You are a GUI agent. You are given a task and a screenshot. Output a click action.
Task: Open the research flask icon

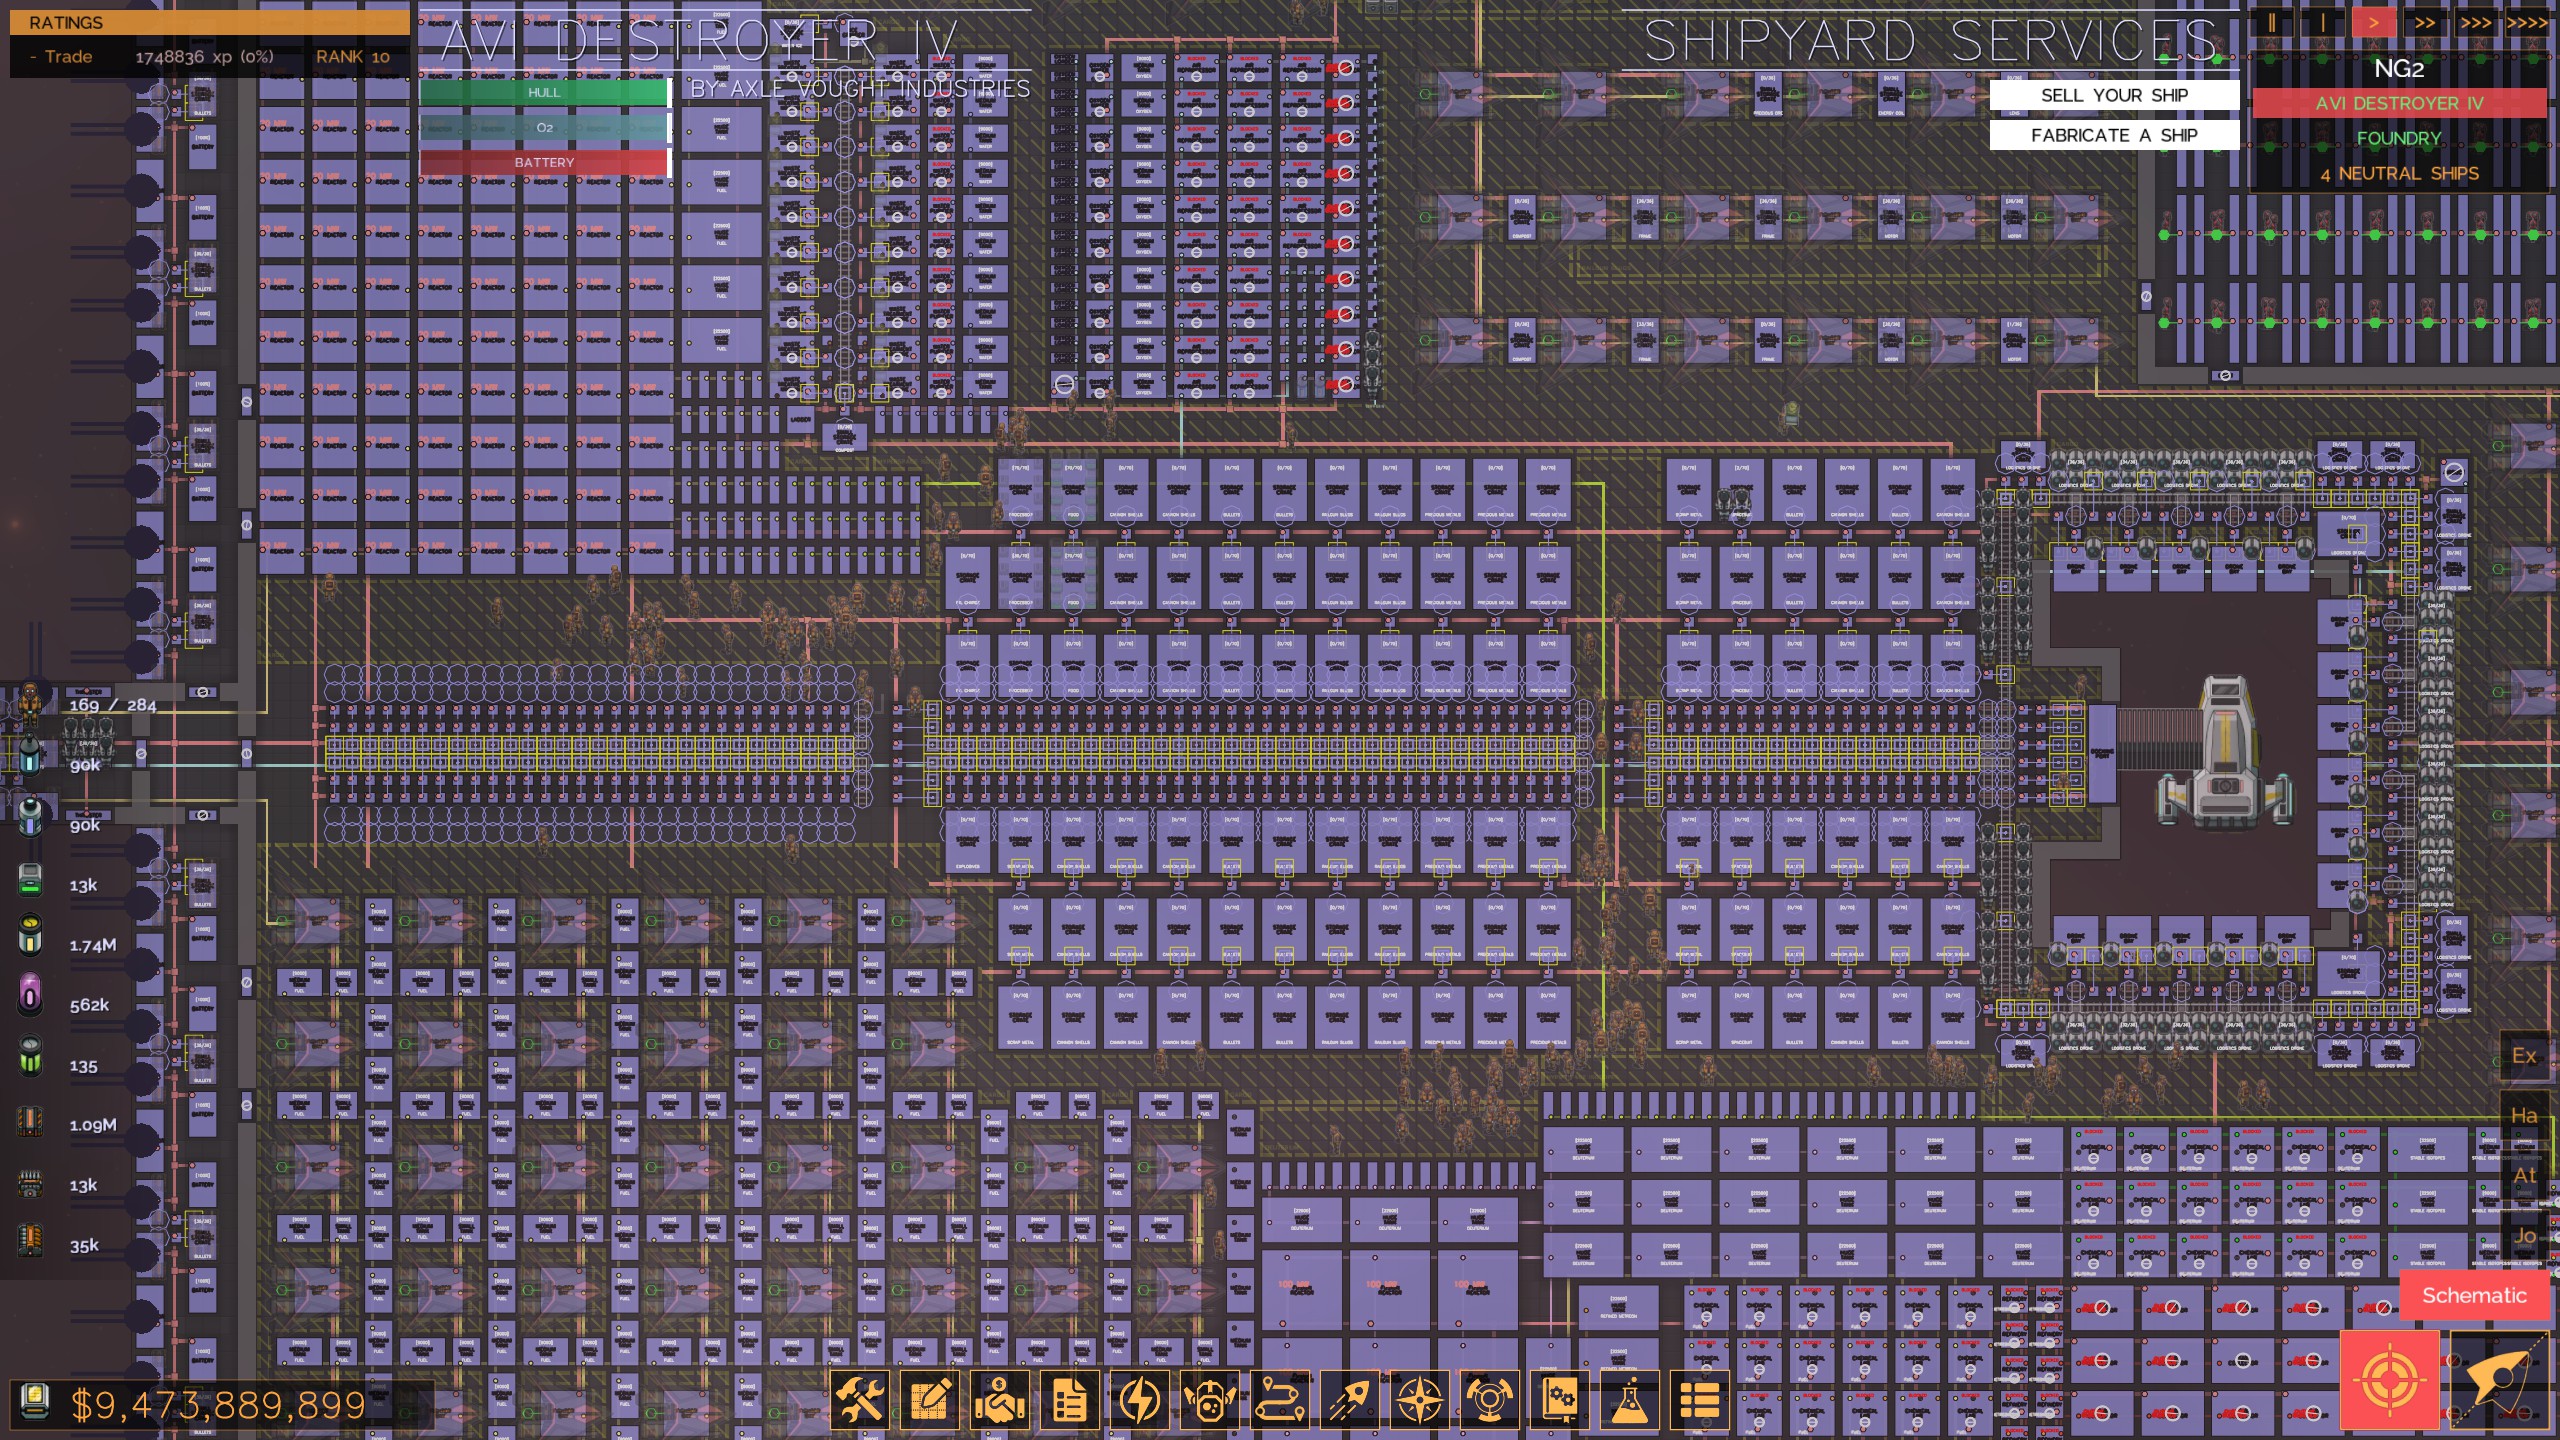pyautogui.click(x=1629, y=1400)
